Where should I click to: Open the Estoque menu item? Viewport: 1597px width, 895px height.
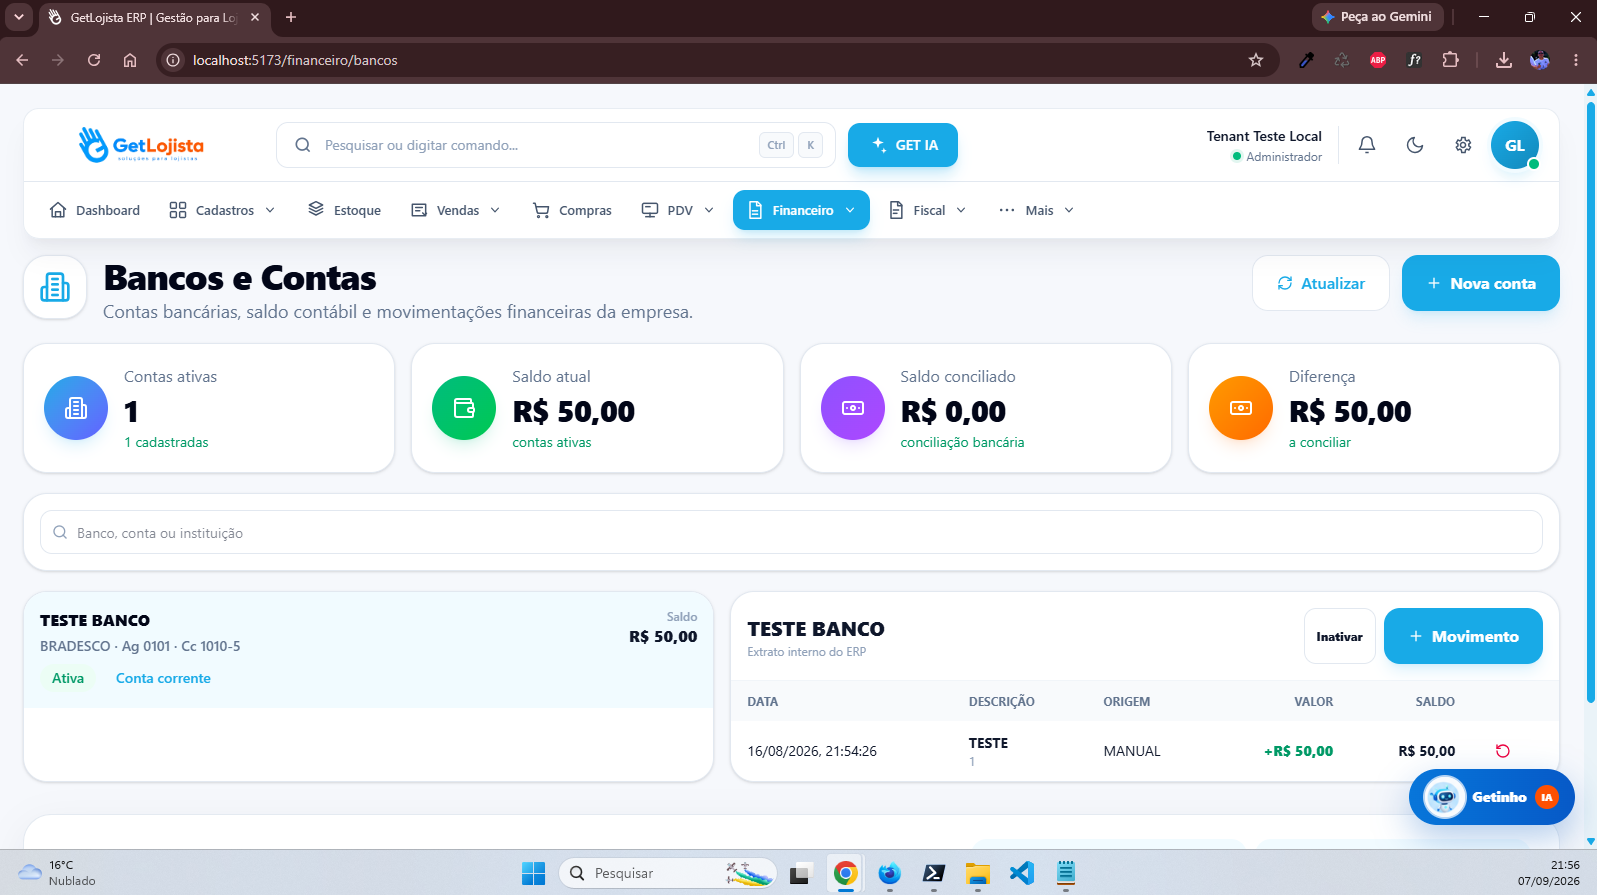point(345,210)
